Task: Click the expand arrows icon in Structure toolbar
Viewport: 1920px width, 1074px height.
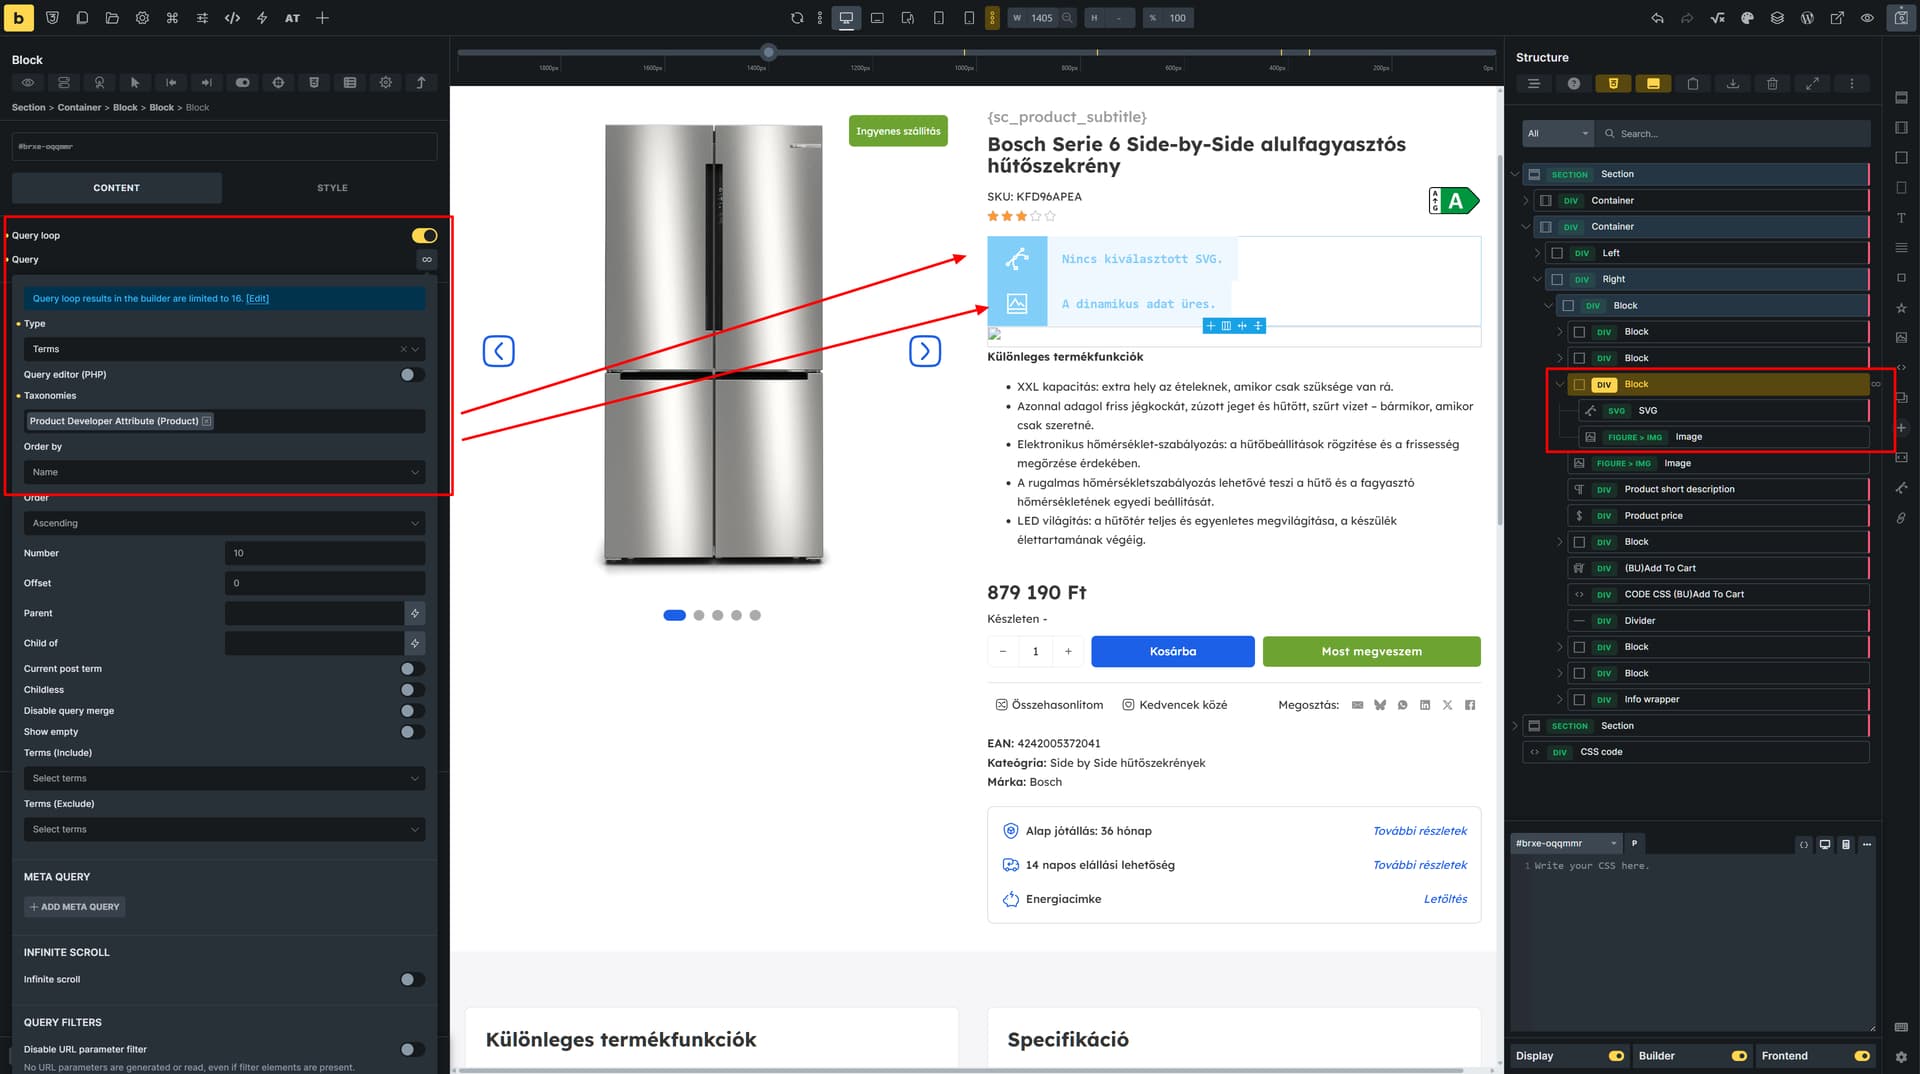Action: [x=1812, y=84]
